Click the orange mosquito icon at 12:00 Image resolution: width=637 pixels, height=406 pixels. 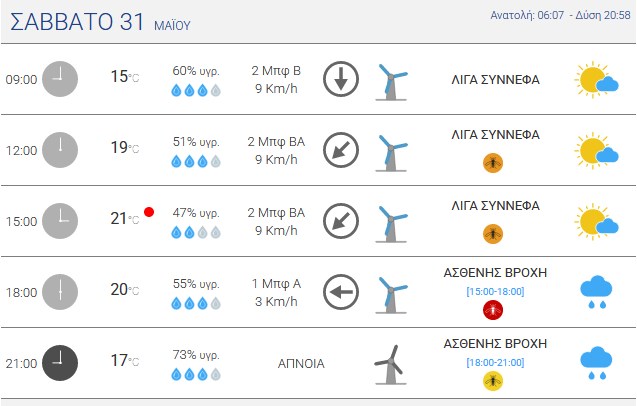[x=493, y=163]
